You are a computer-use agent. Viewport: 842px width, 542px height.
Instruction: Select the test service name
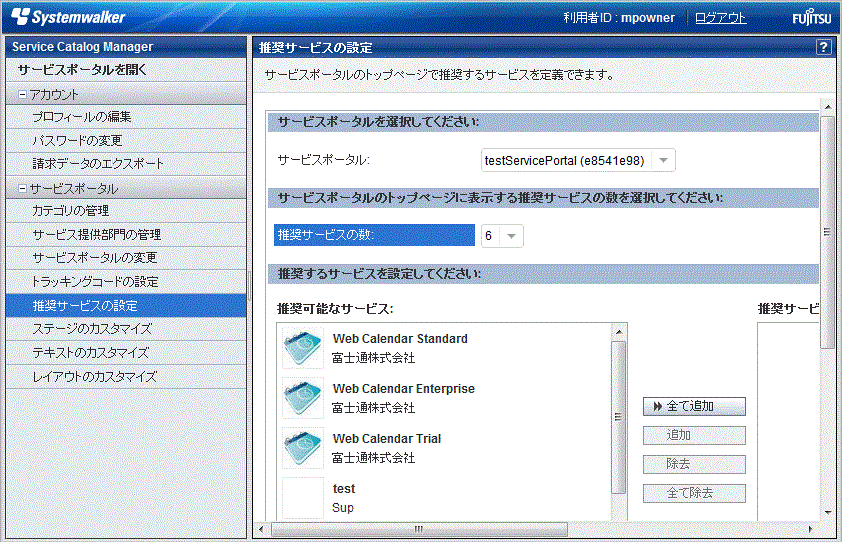coord(344,489)
